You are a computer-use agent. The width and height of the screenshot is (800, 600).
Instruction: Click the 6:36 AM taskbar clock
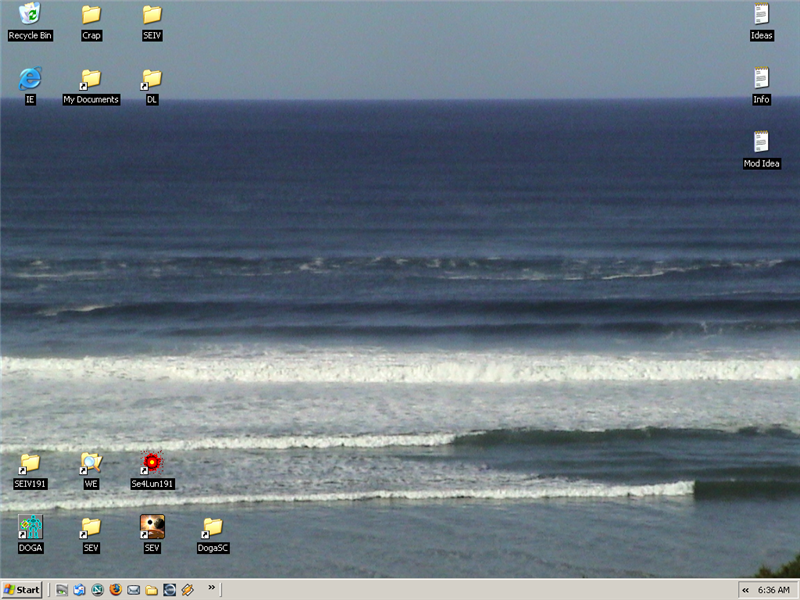[x=774, y=590]
